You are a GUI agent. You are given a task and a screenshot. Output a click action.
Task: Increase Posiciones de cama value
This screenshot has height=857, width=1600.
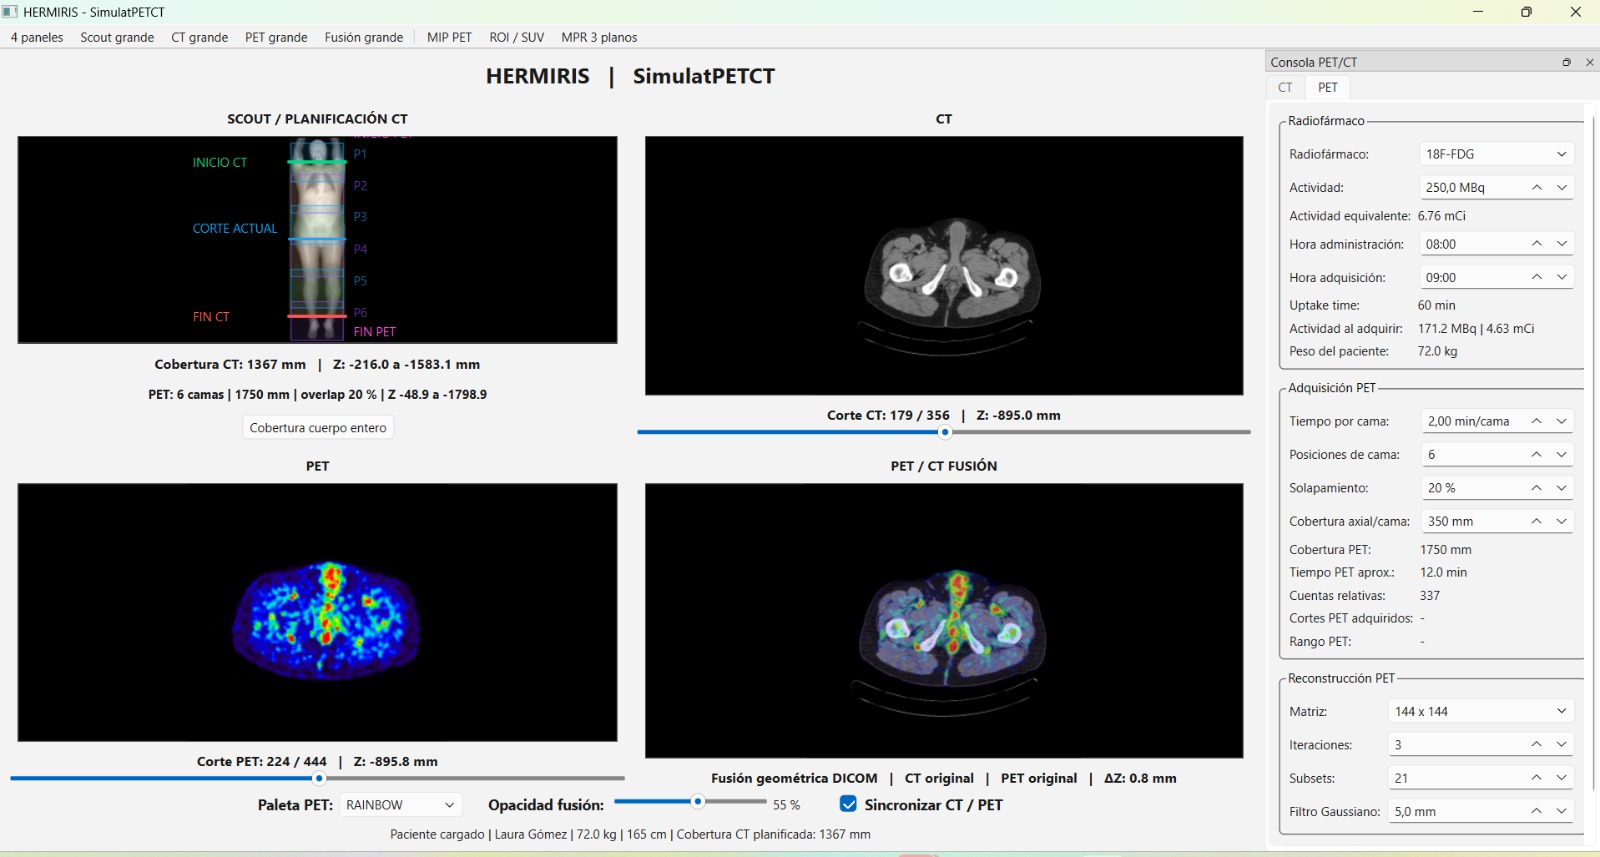point(1537,454)
